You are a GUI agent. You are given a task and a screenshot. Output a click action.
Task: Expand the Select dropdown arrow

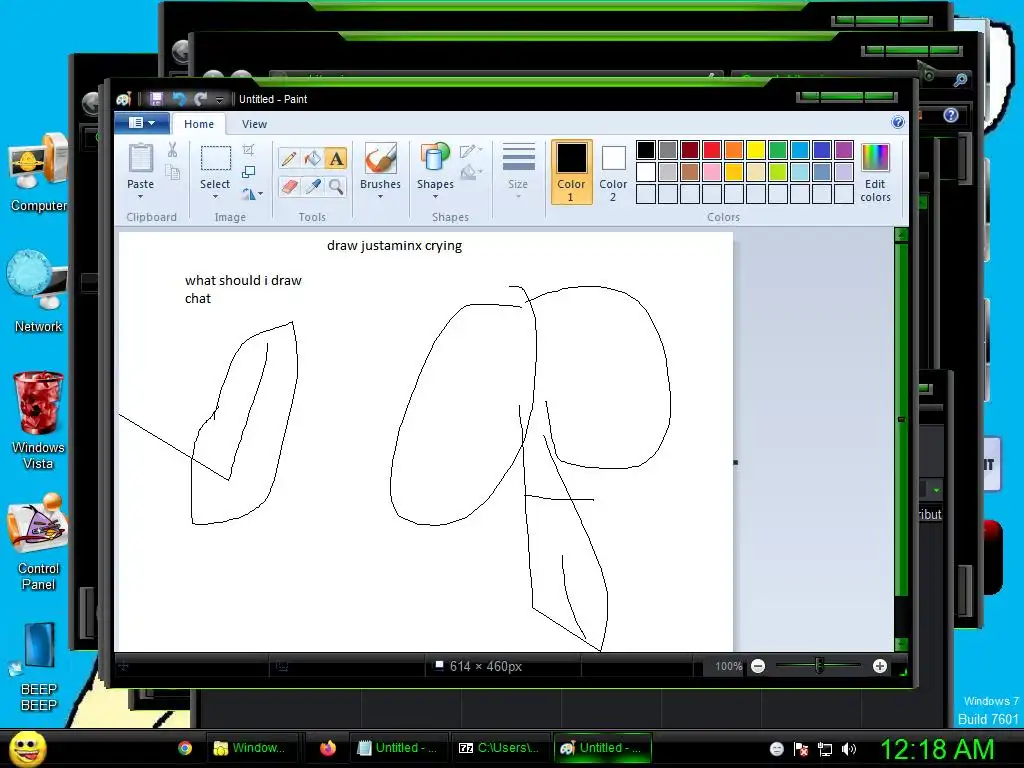point(215,197)
